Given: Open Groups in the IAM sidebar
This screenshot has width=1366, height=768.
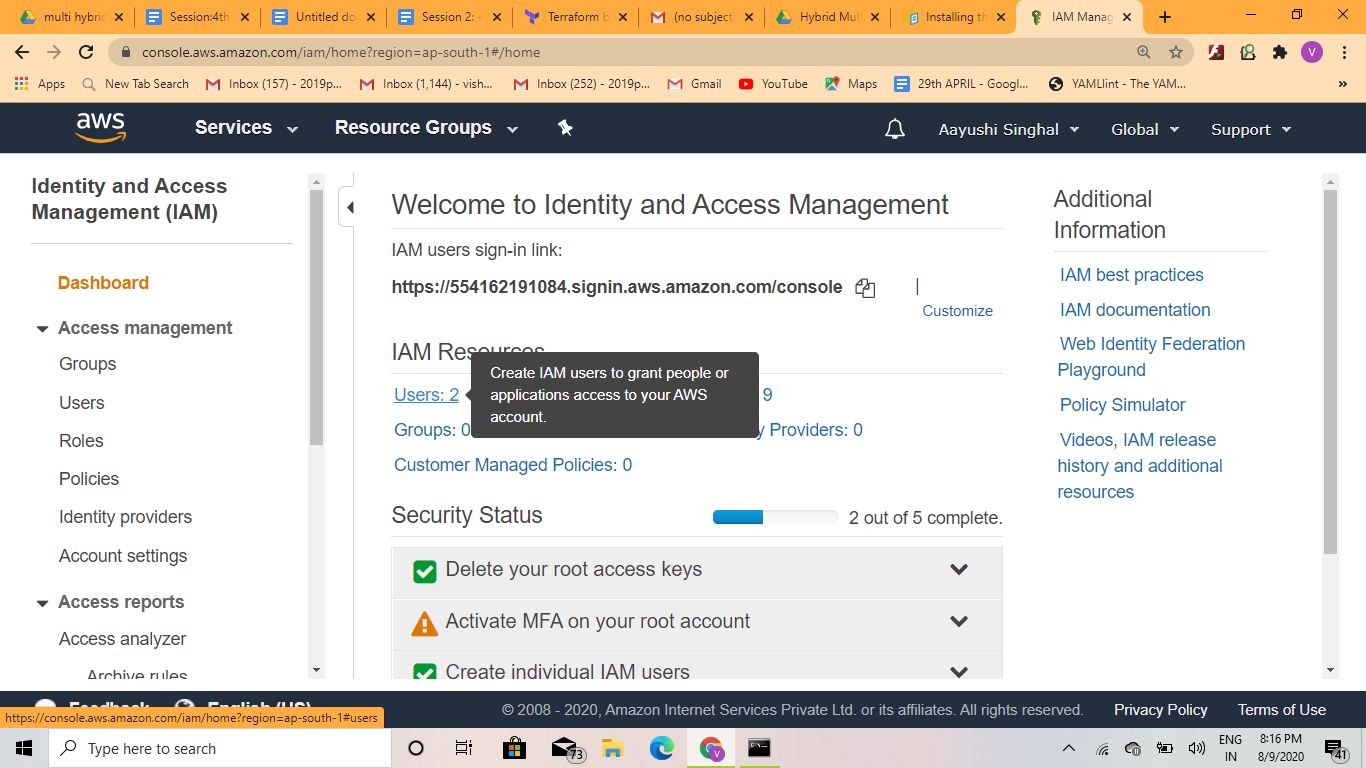Looking at the screenshot, I should pos(88,364).
